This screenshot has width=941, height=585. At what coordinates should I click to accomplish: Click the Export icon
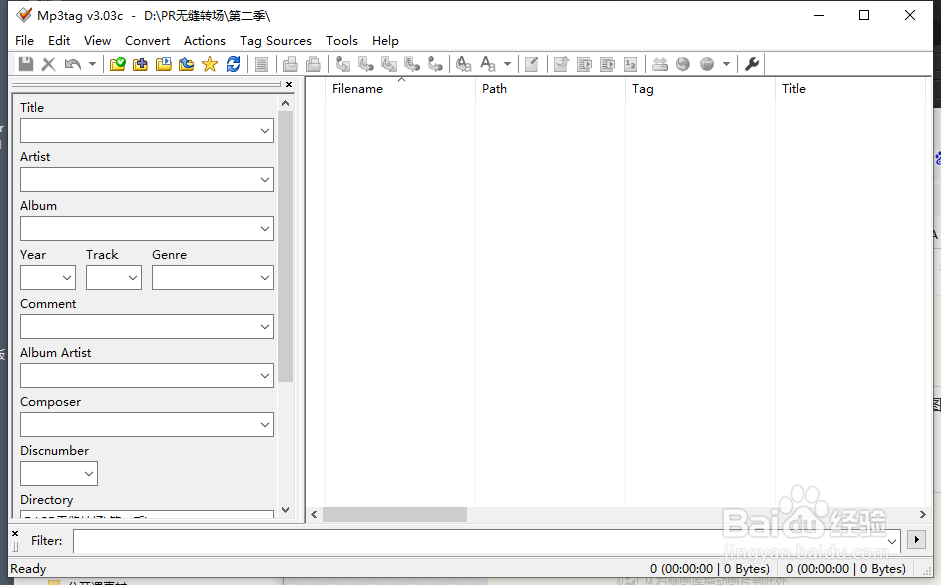click(561, 64)
